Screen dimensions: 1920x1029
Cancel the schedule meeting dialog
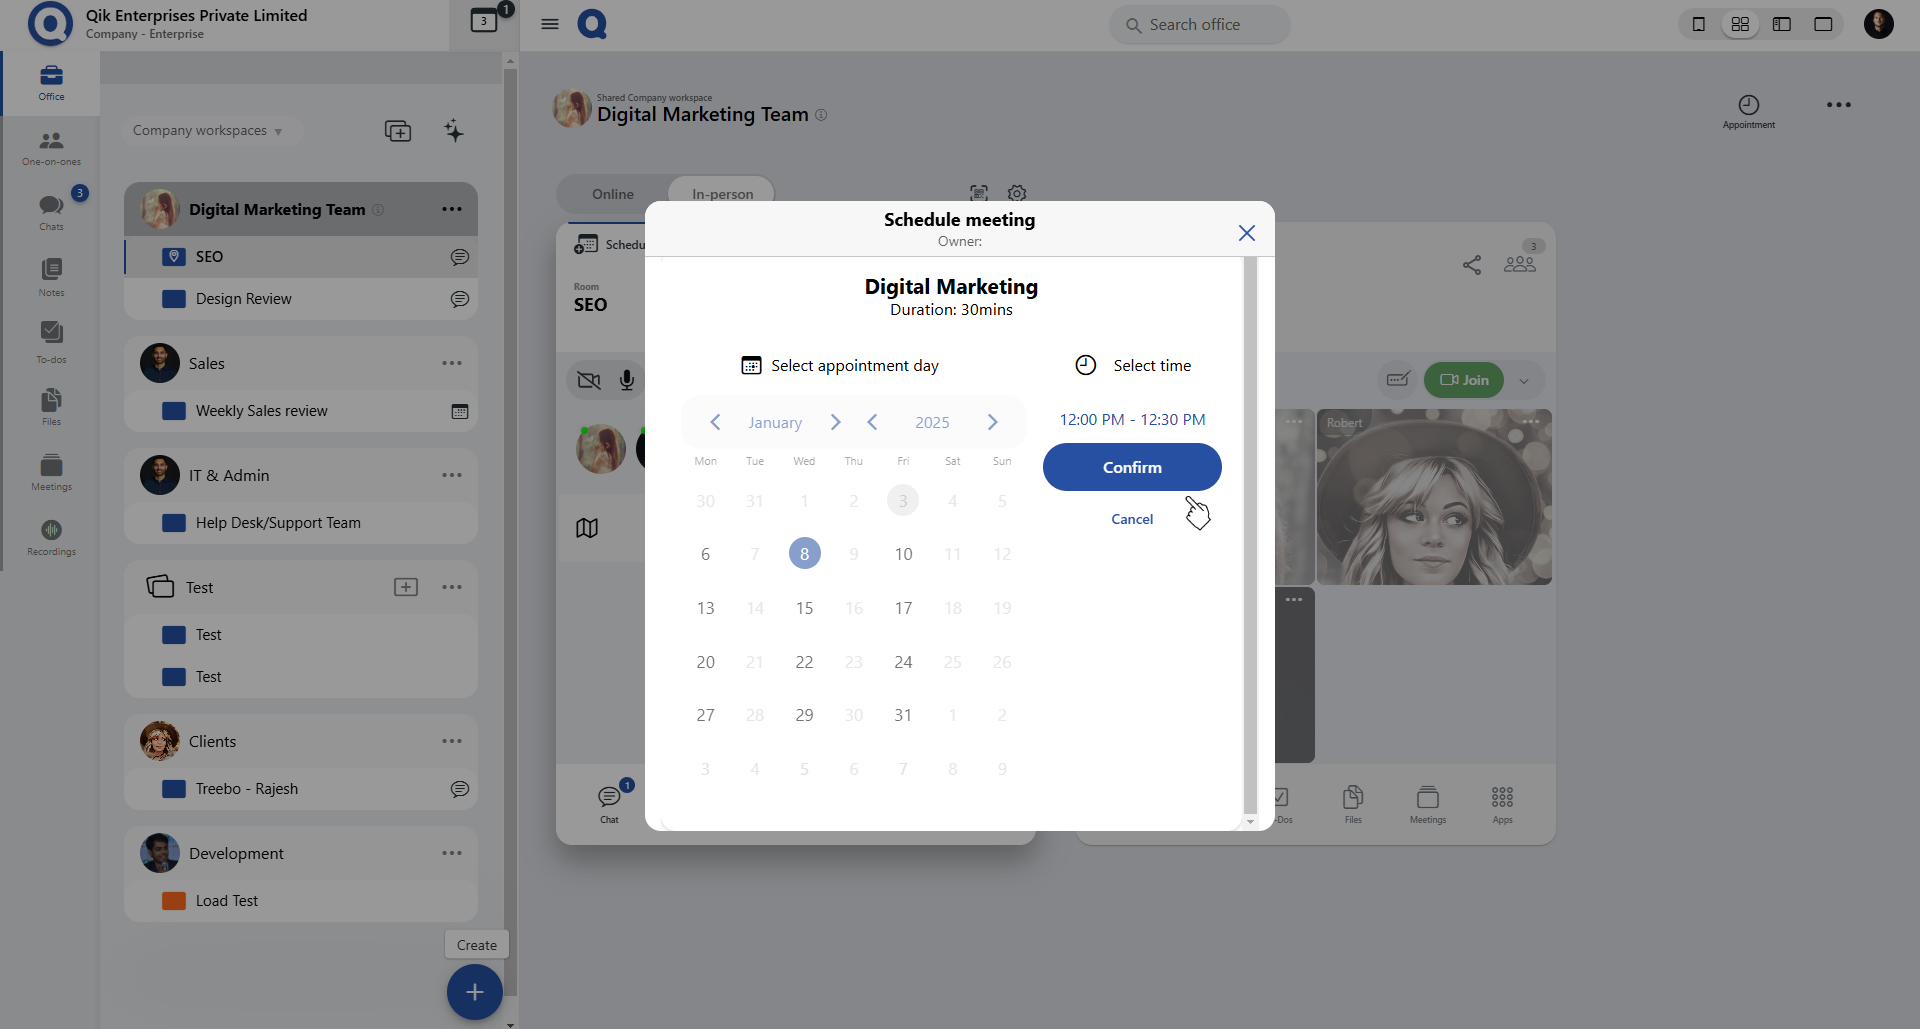point(1132,519)
